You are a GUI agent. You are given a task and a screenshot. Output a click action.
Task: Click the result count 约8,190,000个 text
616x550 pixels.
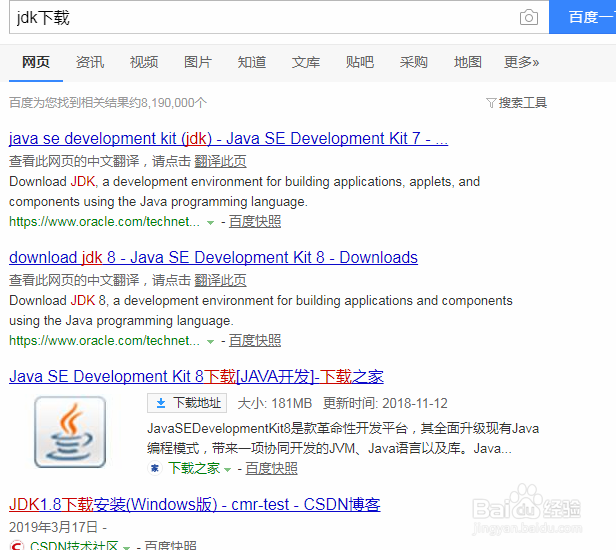click(x=169, y=103)
